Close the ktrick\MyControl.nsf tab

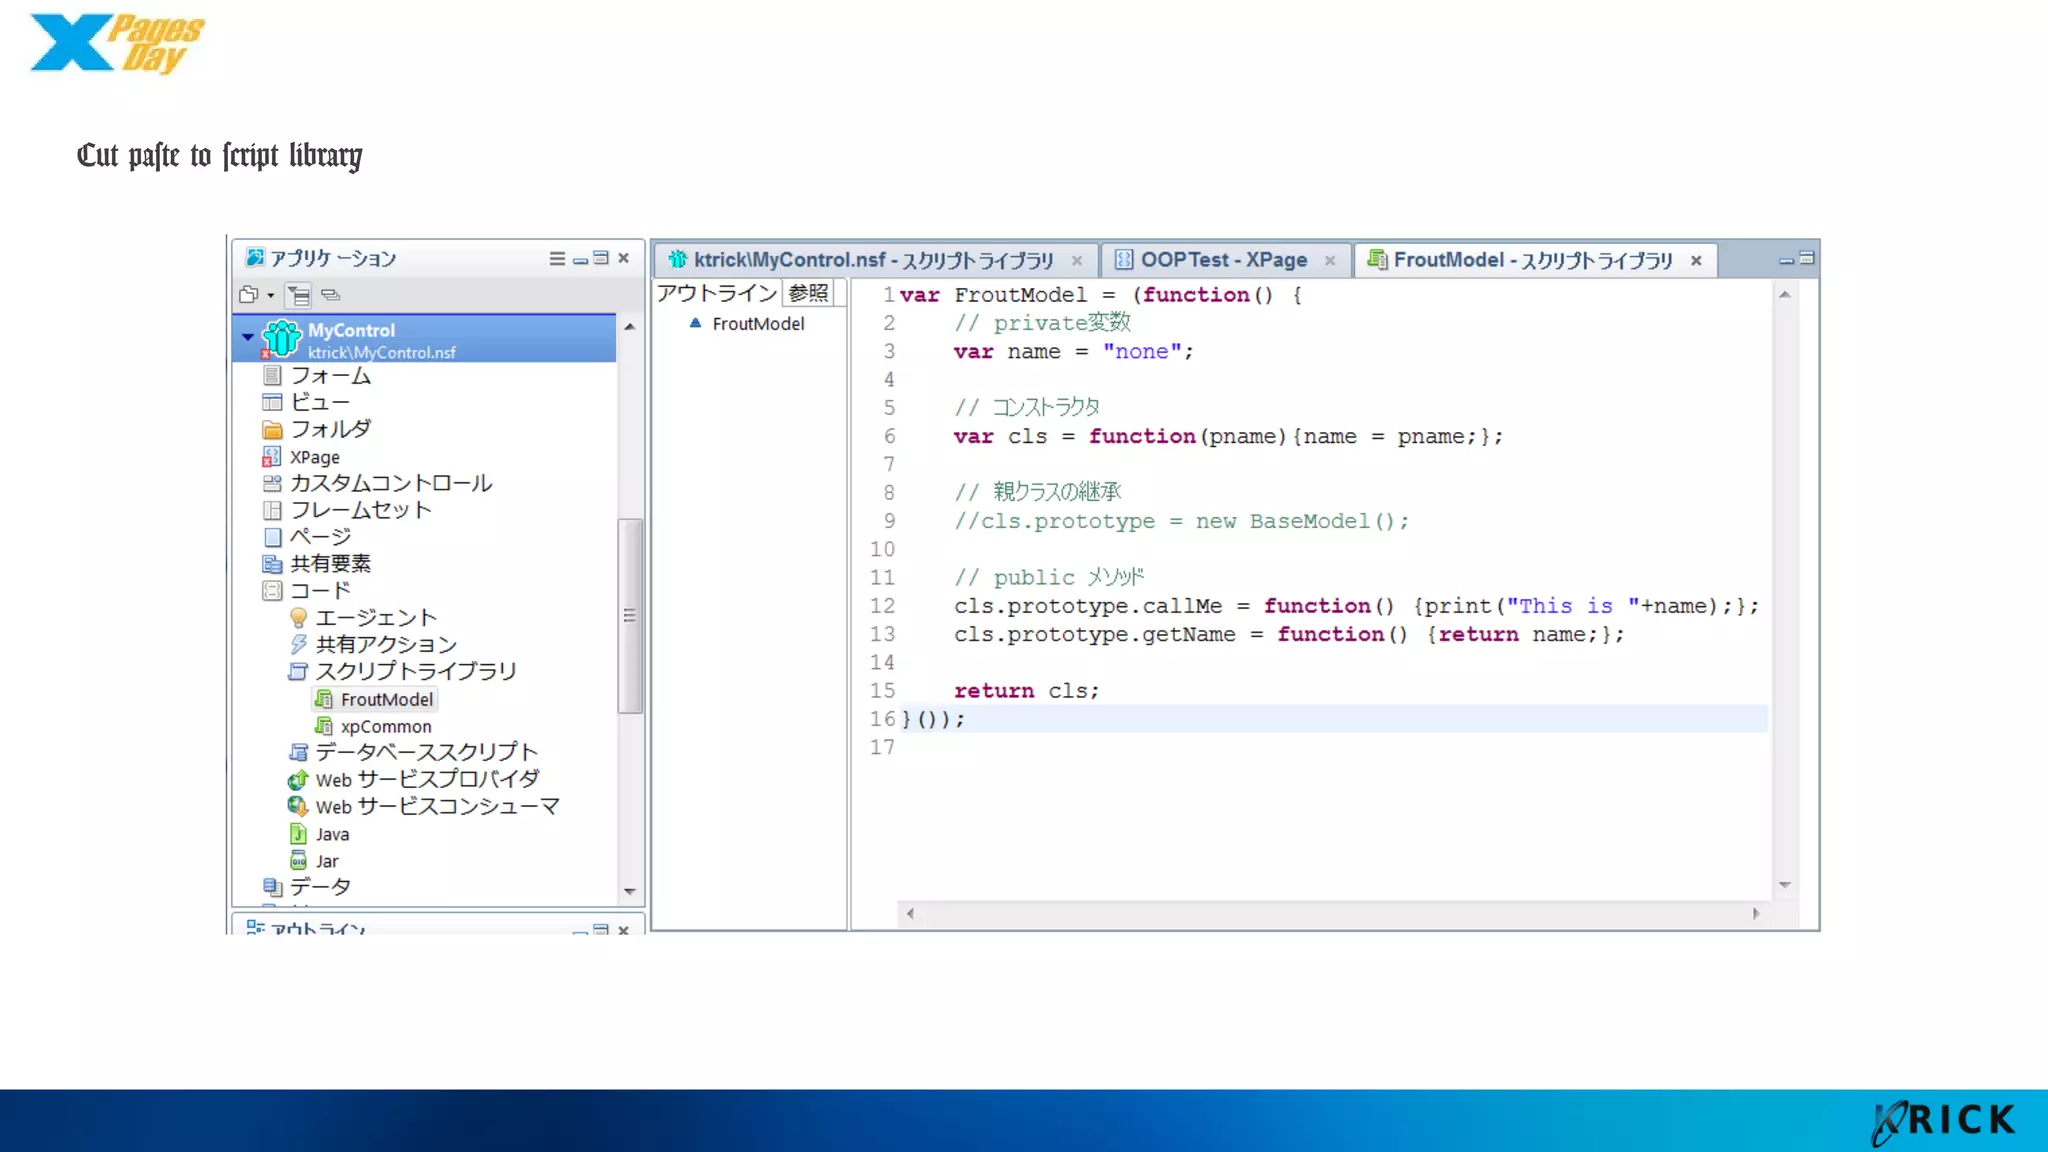1077,261
